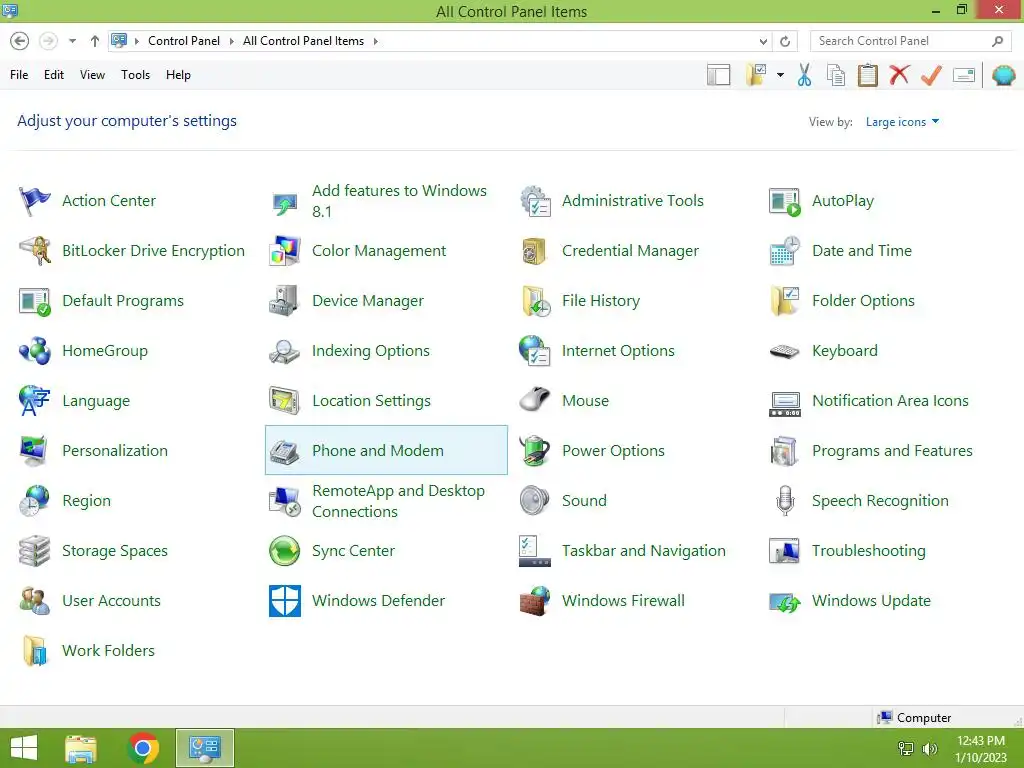Click the Windows Firewall brick-wall icon
Screen dimensions: 1024x768
[x=535, y=601]
